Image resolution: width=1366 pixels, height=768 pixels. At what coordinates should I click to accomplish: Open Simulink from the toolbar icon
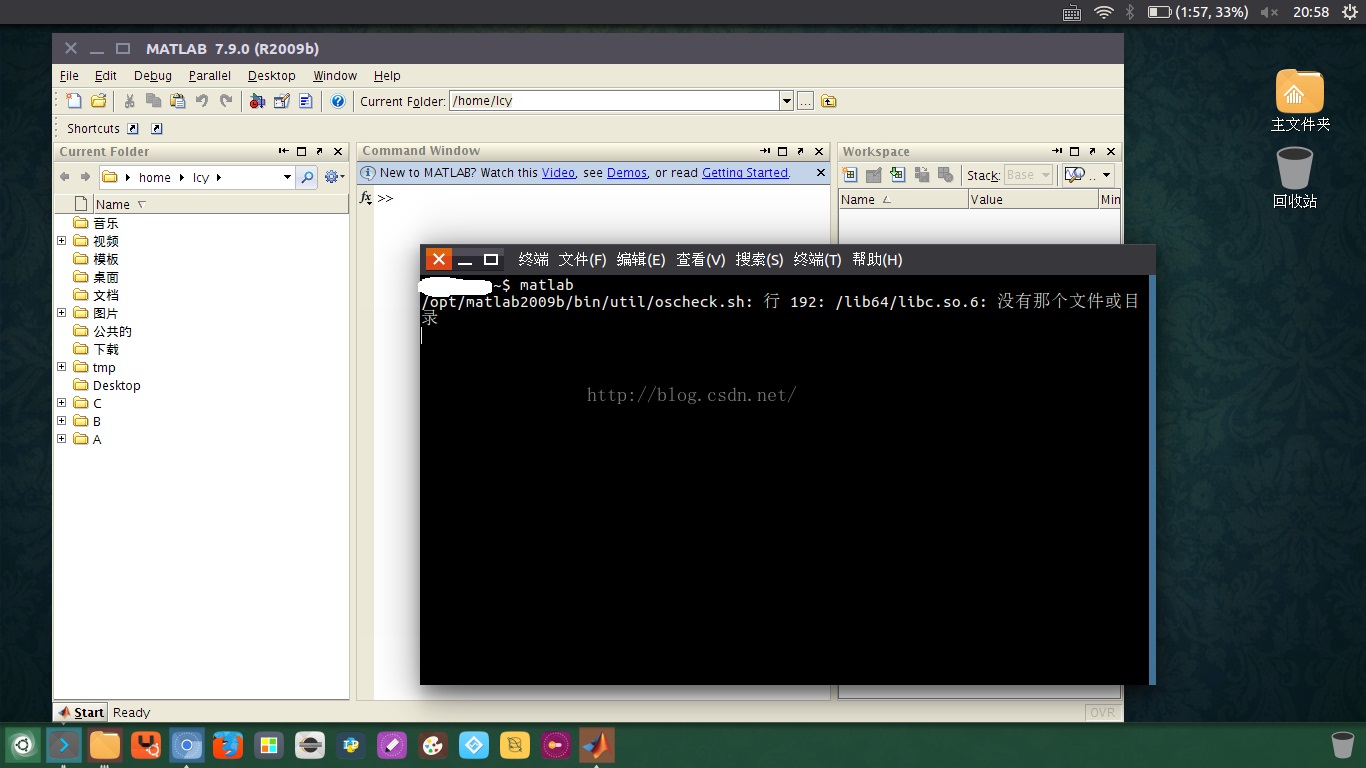click(x=257, y=101)
